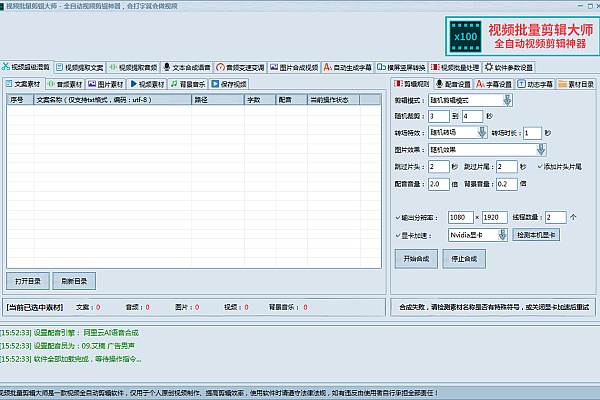Switch to the 图片素材 tab
The image size is (600, 400).
tap(106, 84)
